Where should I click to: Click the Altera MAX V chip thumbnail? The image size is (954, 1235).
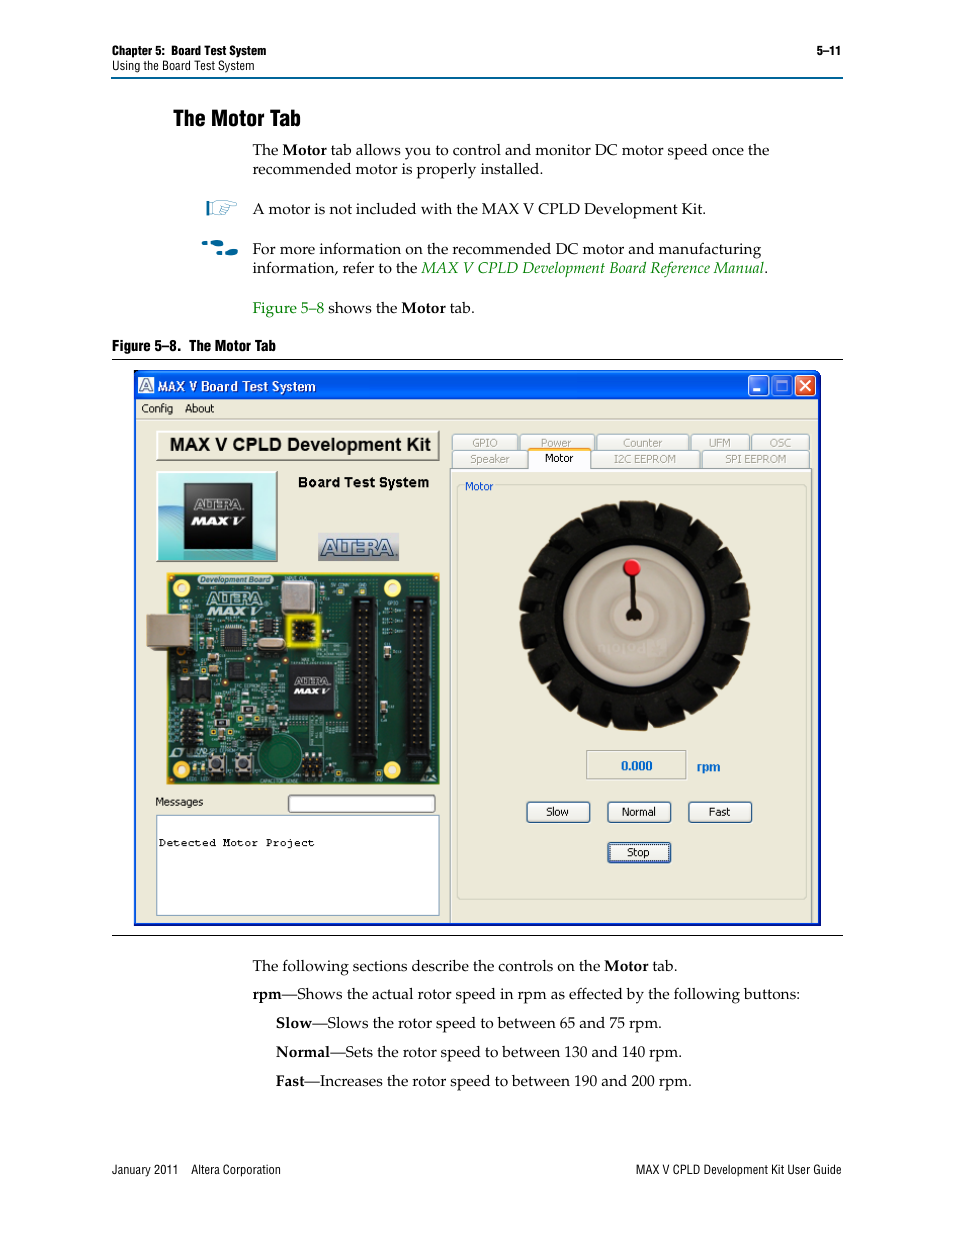tap(217, 516)
